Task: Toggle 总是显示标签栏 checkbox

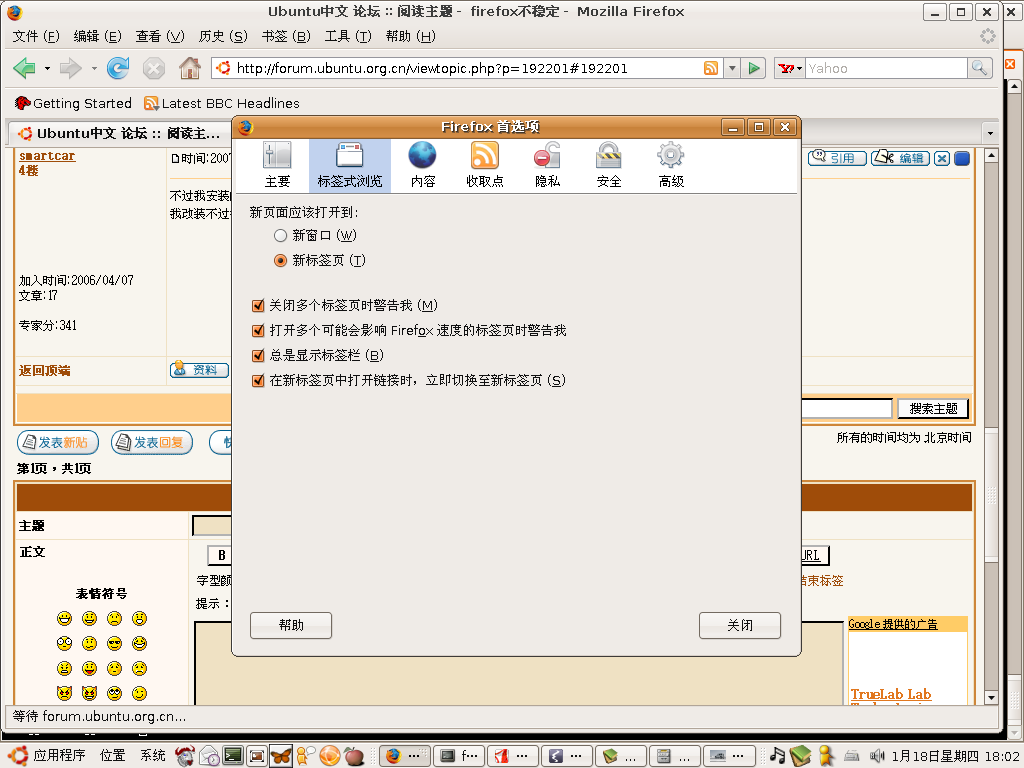Action: [258, 355]
